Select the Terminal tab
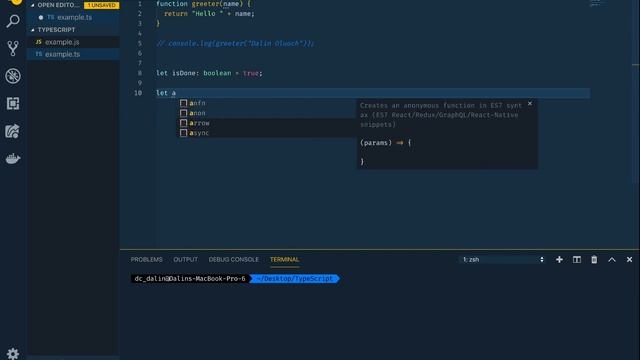Viewport: 640px width, 360px height. point(284,260)
